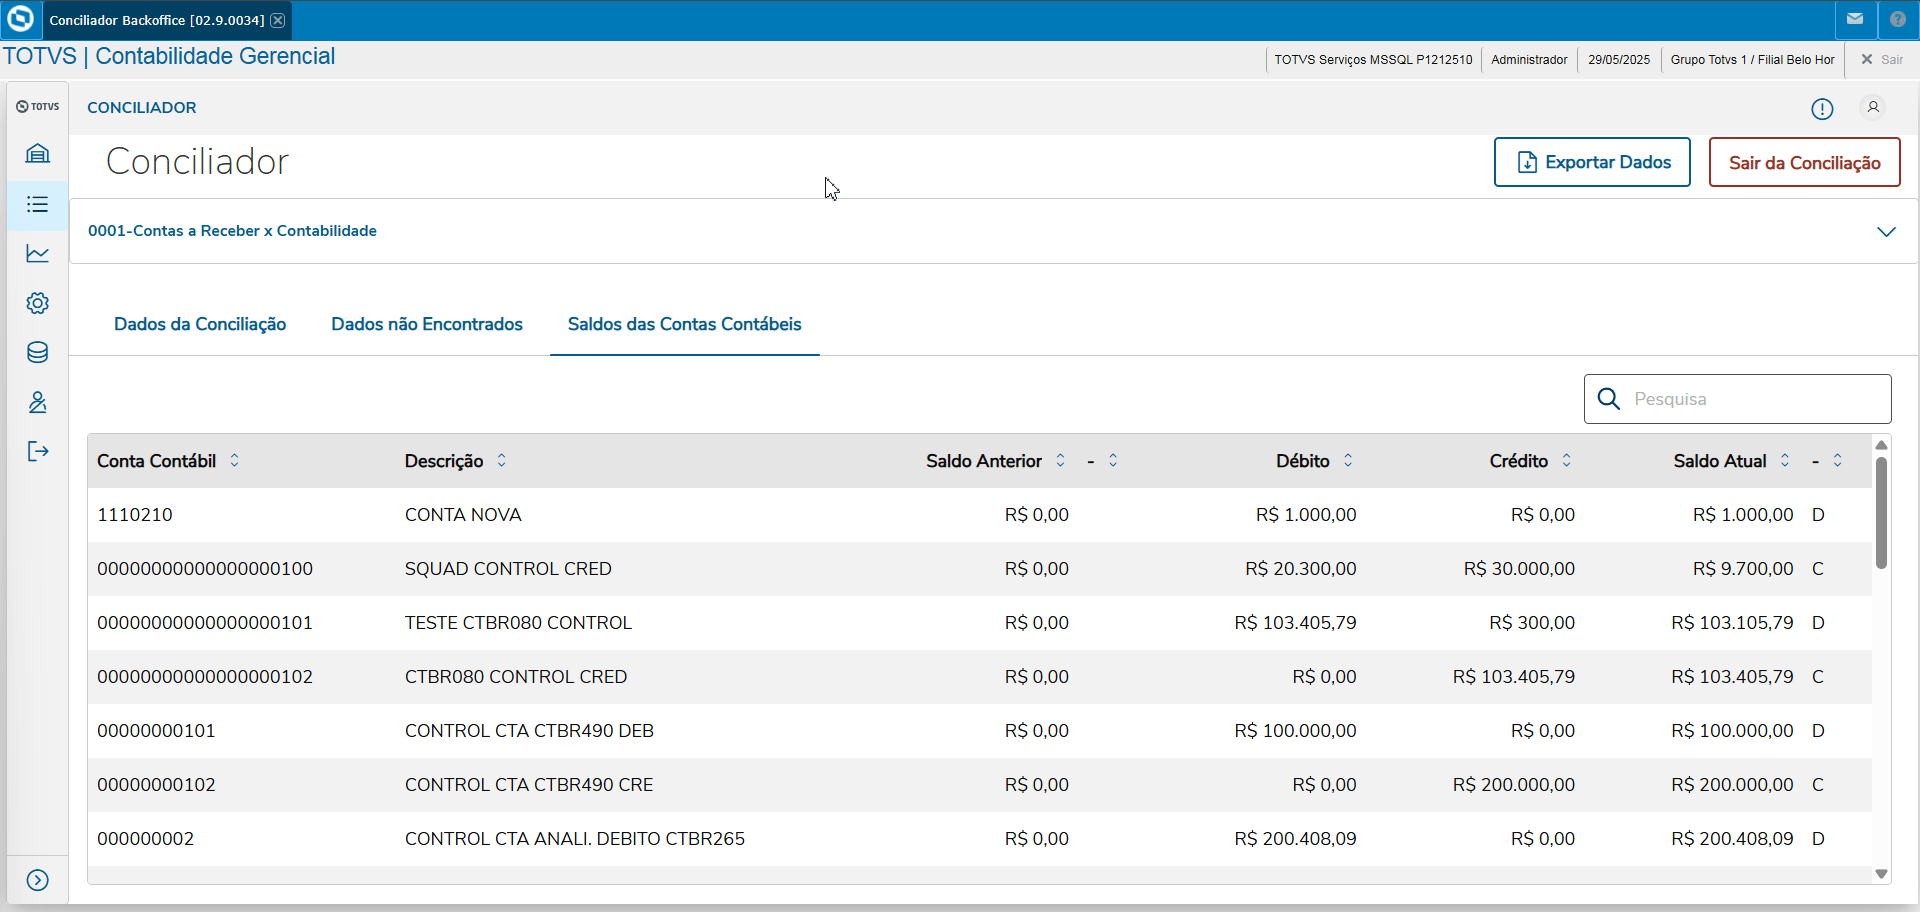Open the user edit icon in sidebar
The height and width of the screenshot is (912, 1920).
(x=38, y=402)
